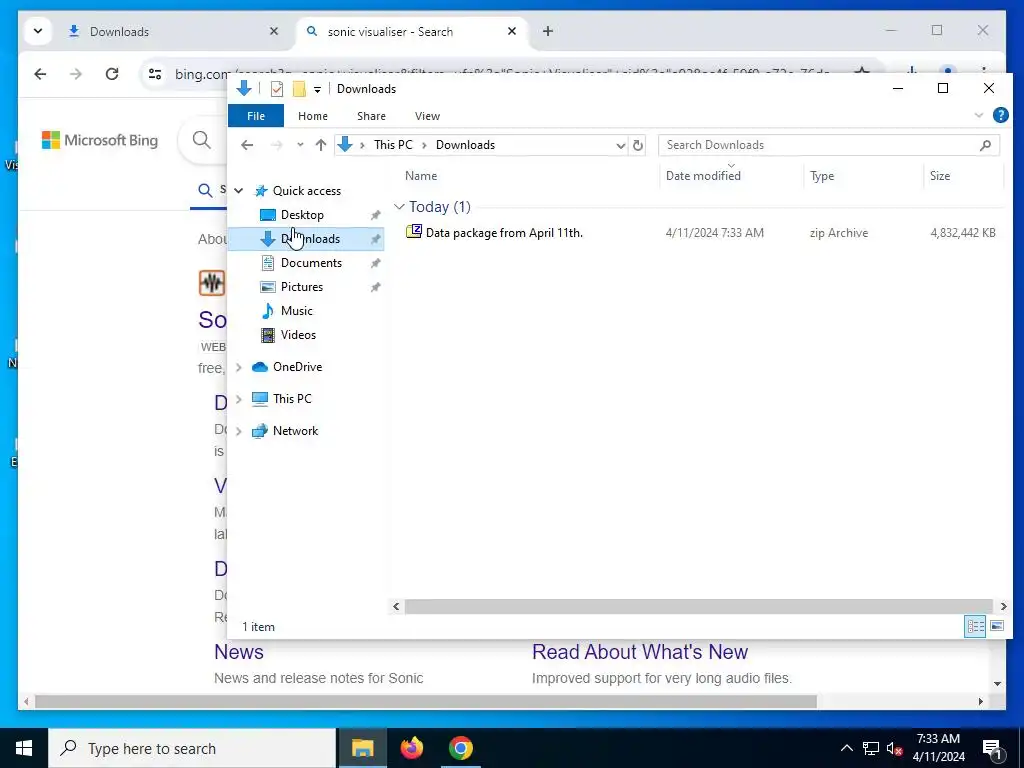Viewport: 1024px width, 768px height.
Task: Sort by the Date modified column
Action: [x=703, y=176]
